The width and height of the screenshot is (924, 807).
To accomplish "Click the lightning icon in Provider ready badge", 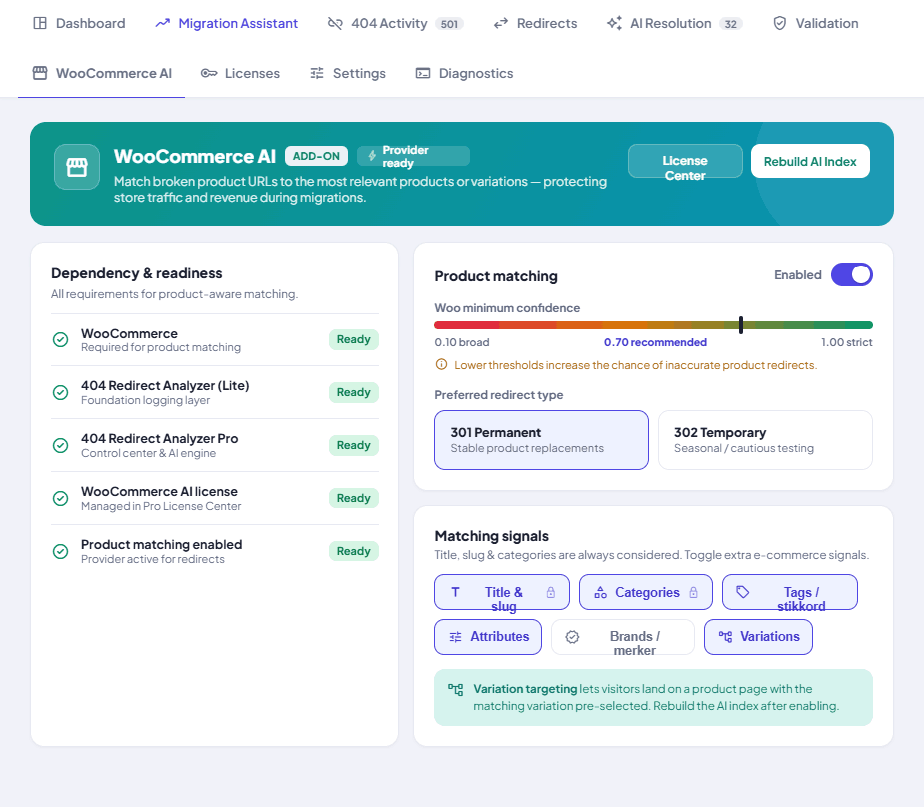I will (x=372, y=156).
